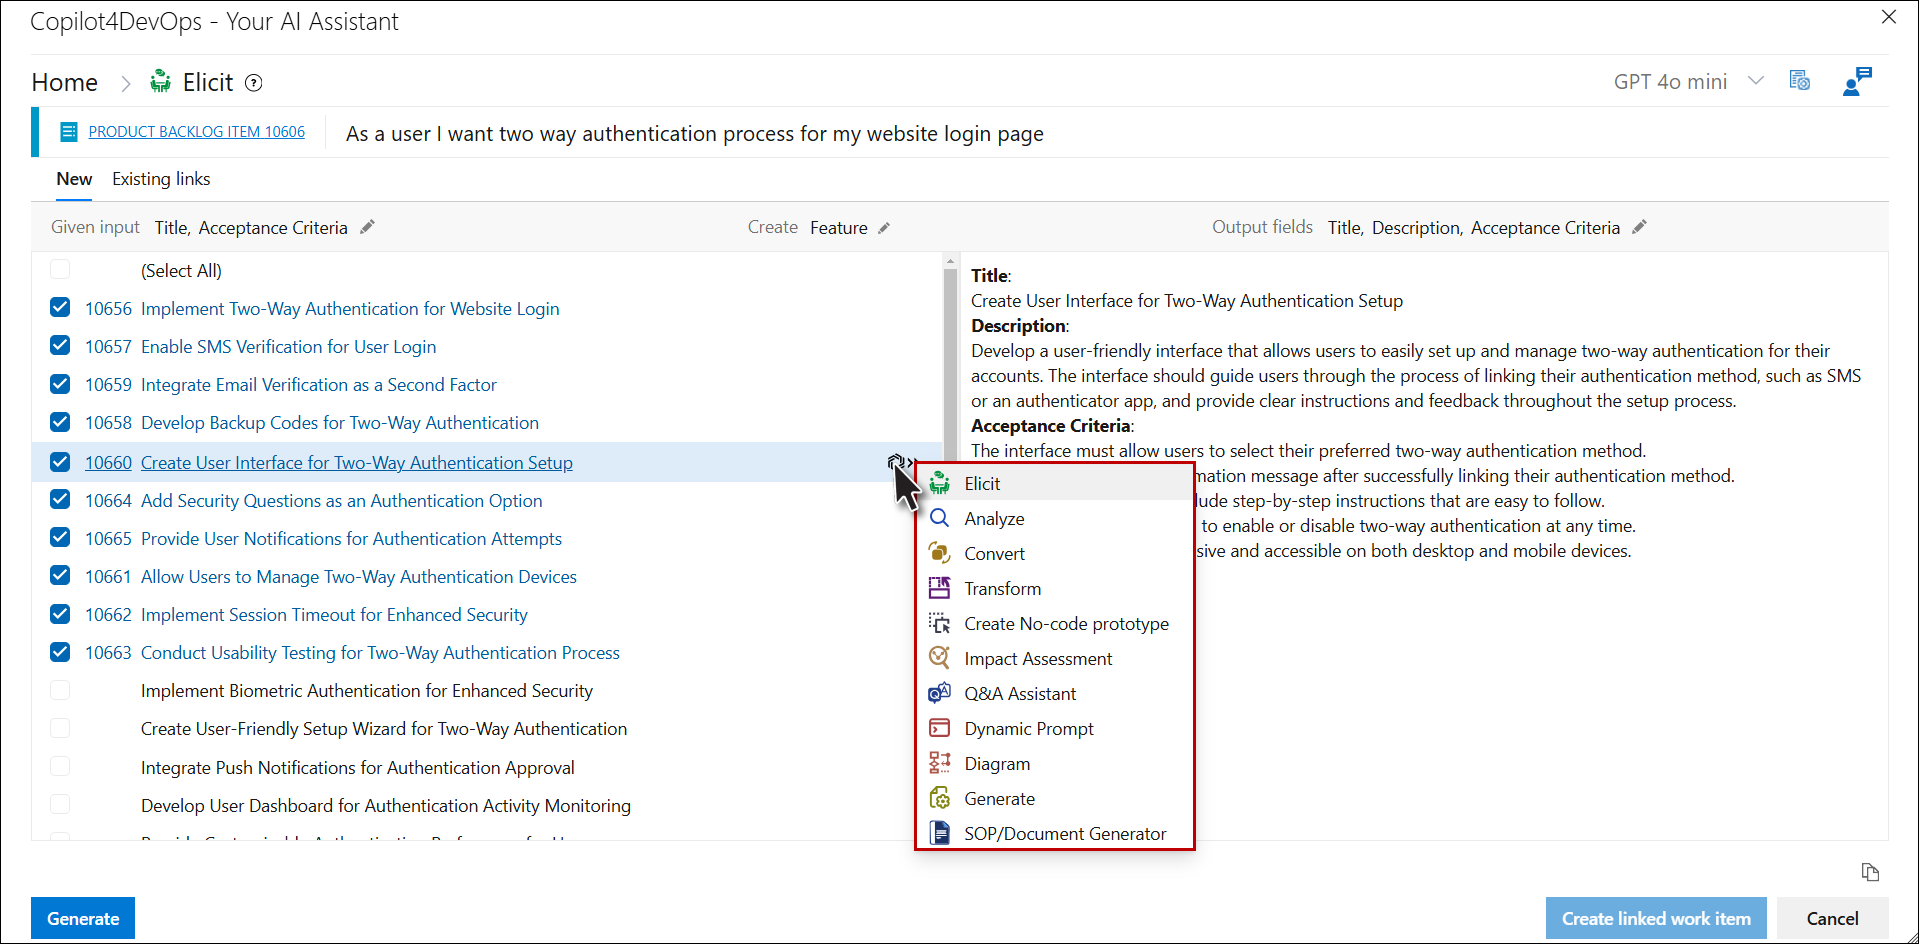
Task: Uncheck item 10664 Add Security Questions
Action: click(60, 499)
